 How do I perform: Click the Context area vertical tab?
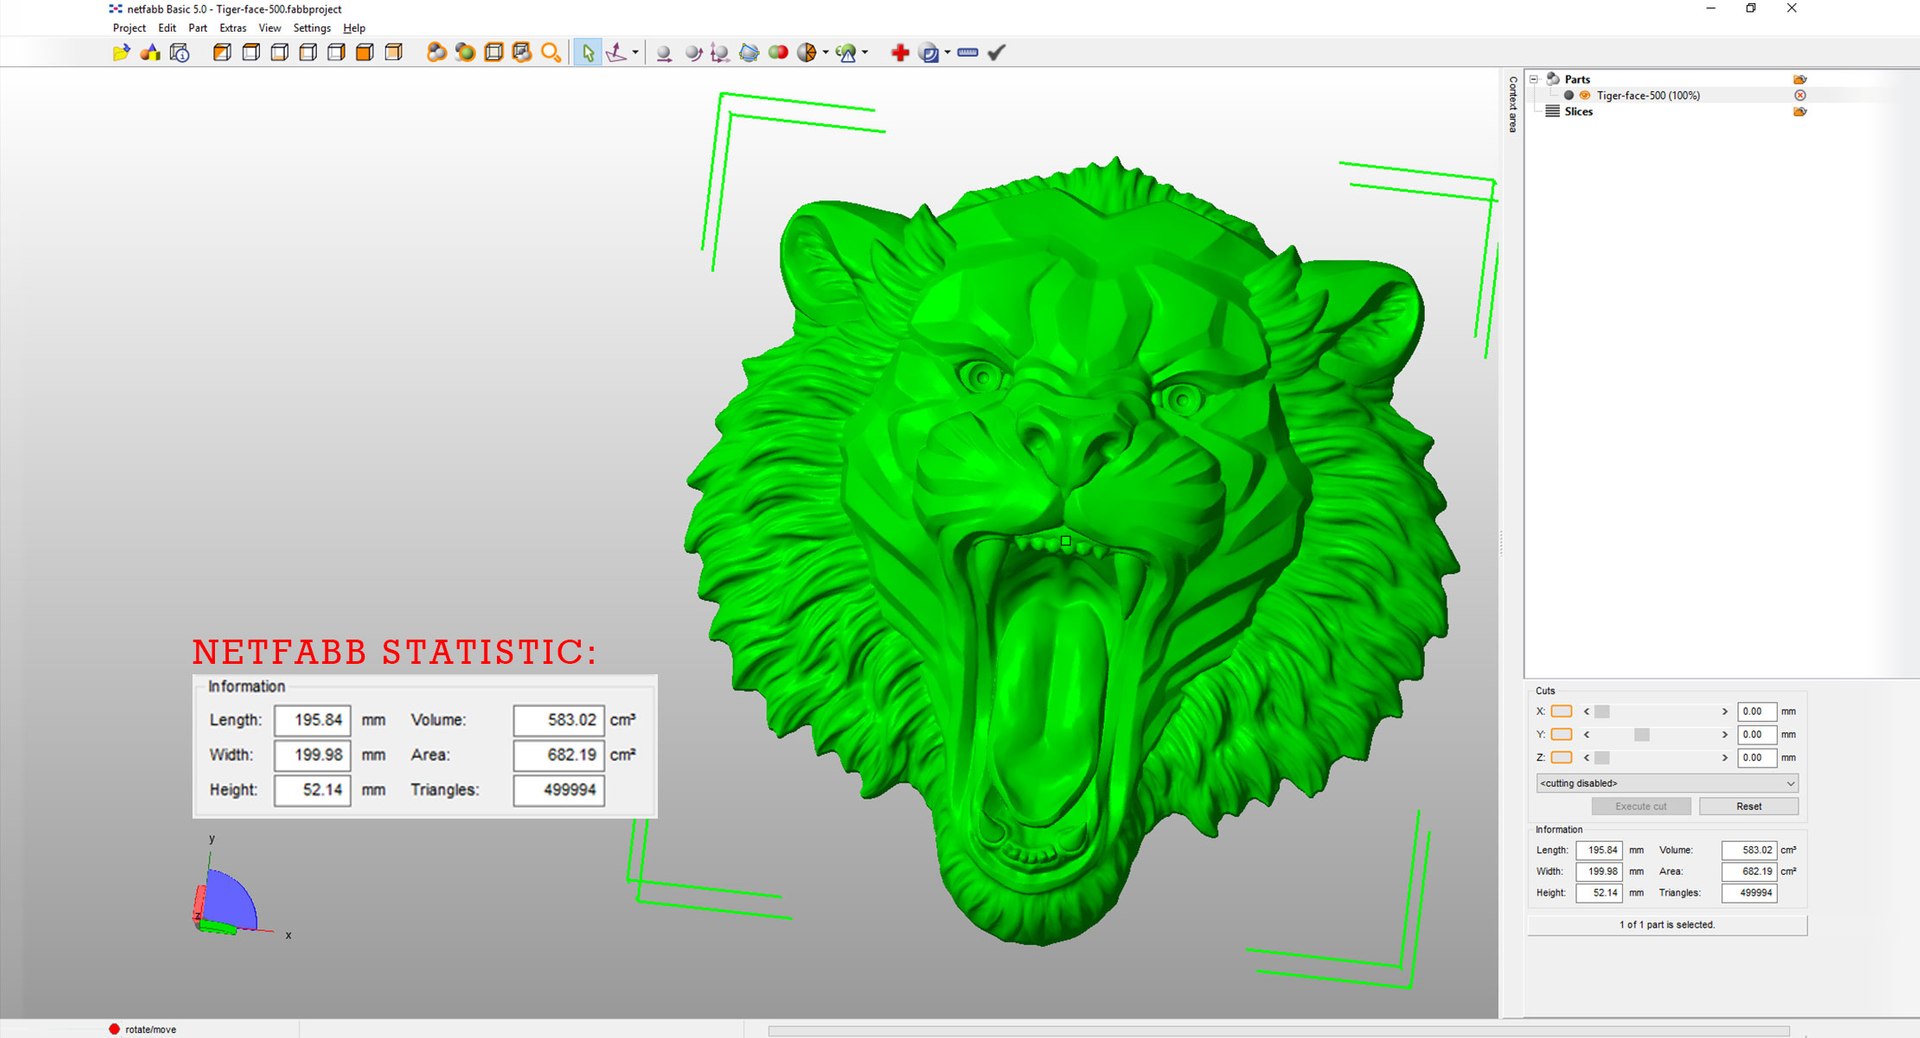[x=1512, y=104]
